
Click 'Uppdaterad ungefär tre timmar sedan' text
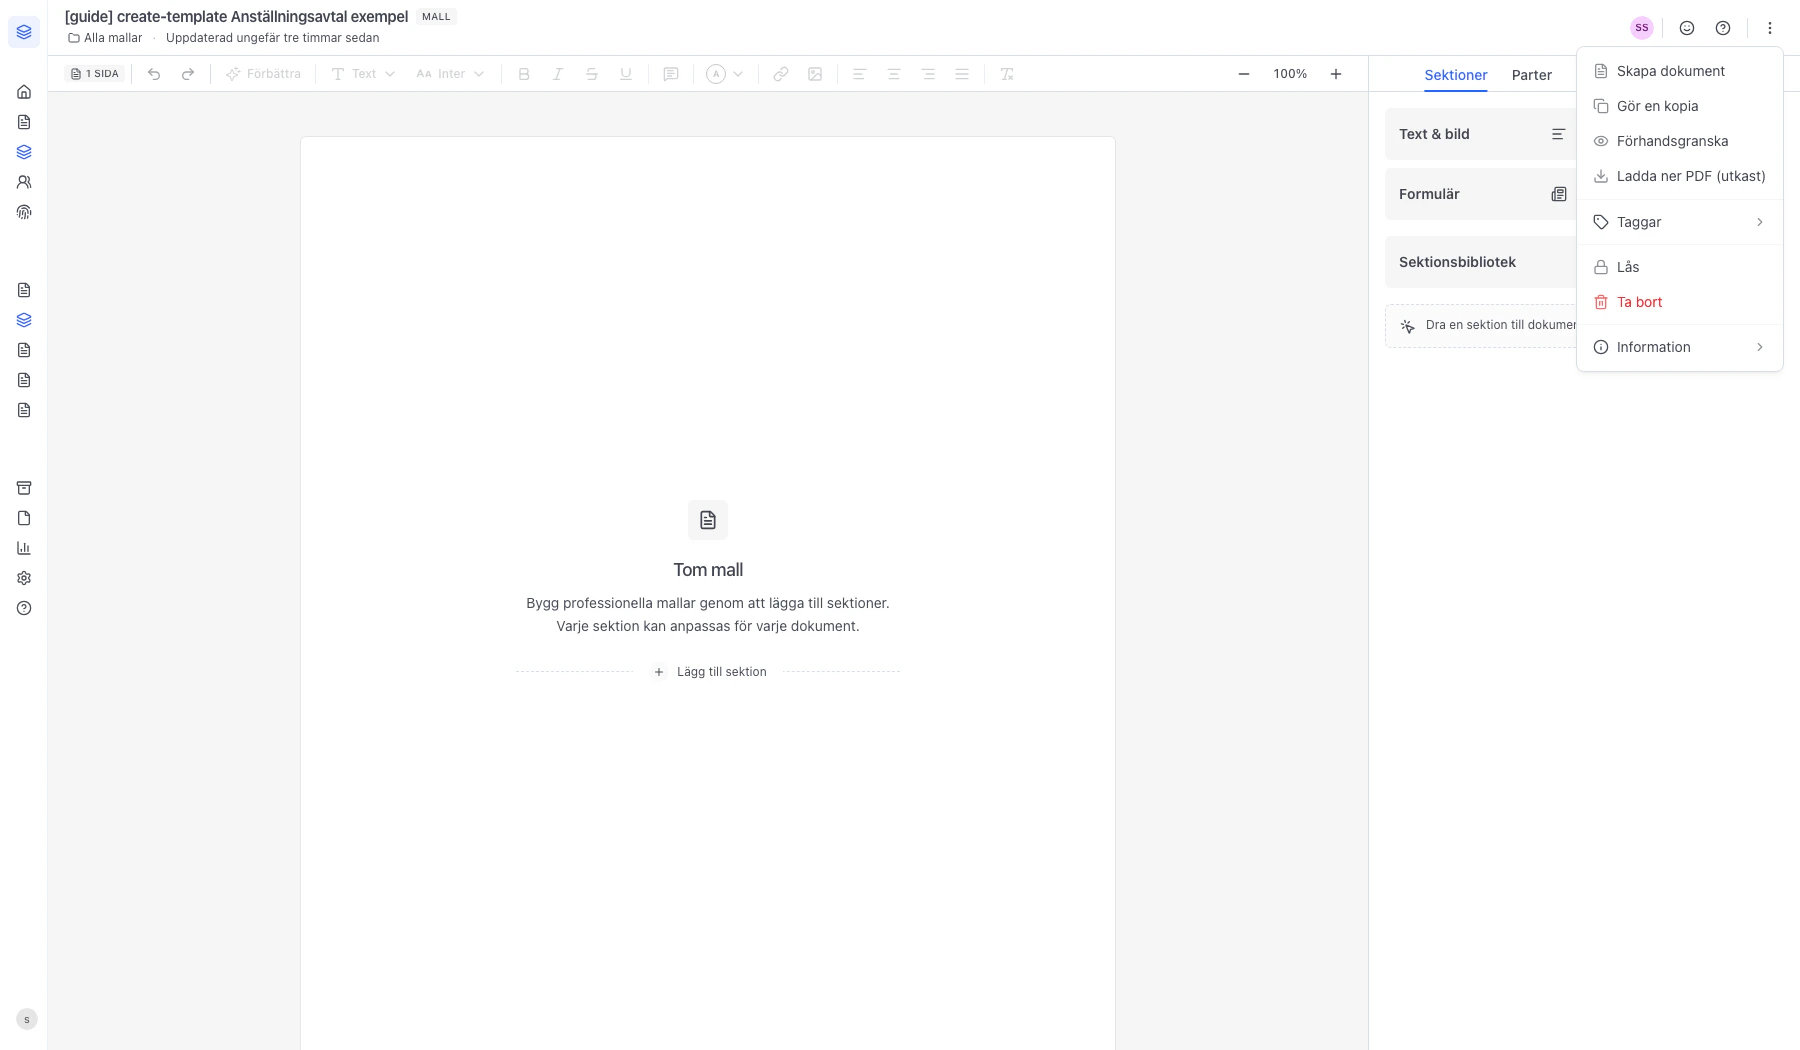[272, 38]
